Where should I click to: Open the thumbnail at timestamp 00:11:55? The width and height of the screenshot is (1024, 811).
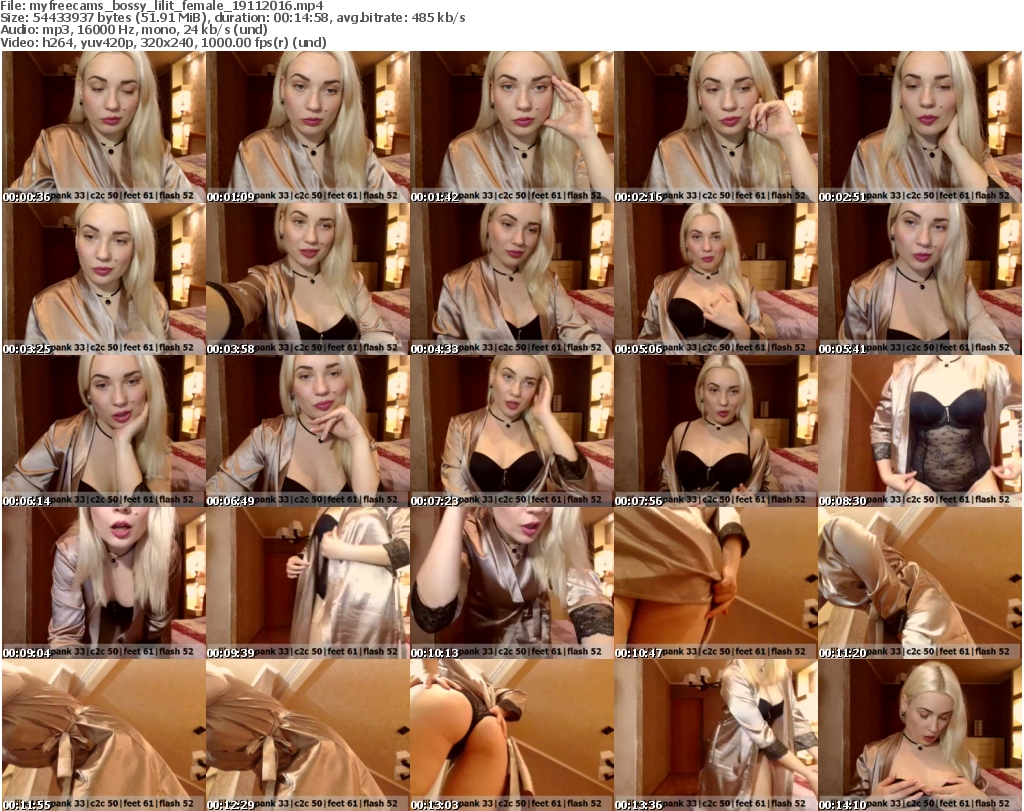[104, 736]
